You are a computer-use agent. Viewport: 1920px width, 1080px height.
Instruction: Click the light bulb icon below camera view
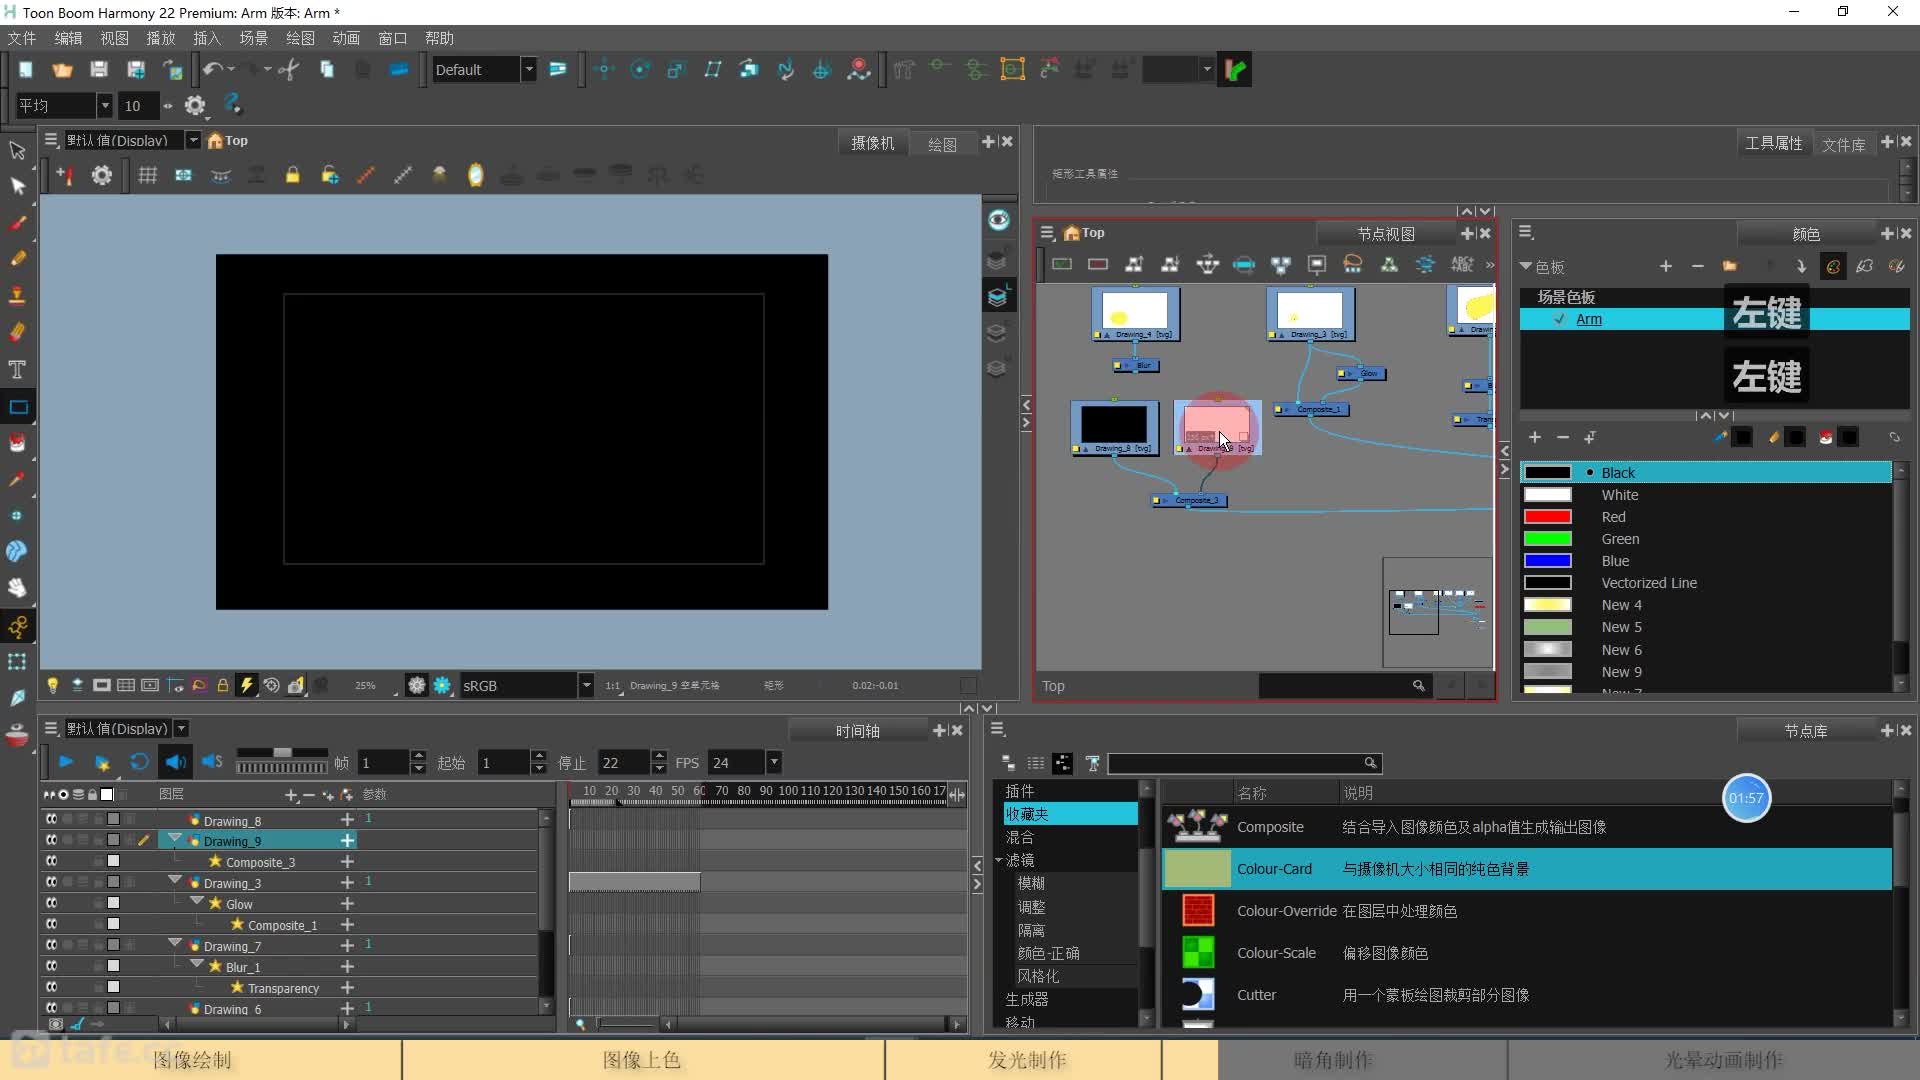point(53,685)
